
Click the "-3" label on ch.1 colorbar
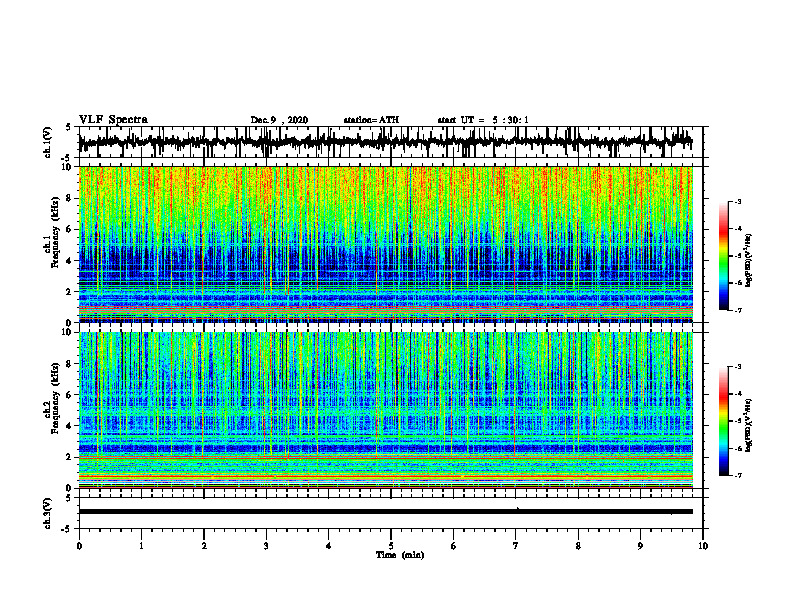pos(738,202)
